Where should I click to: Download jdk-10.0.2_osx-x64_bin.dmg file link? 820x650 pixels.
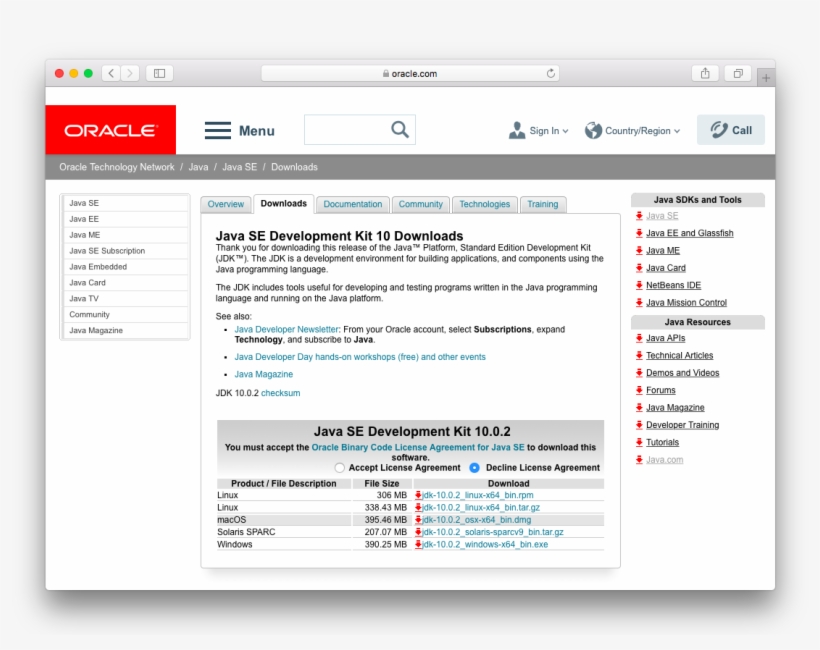476,520
